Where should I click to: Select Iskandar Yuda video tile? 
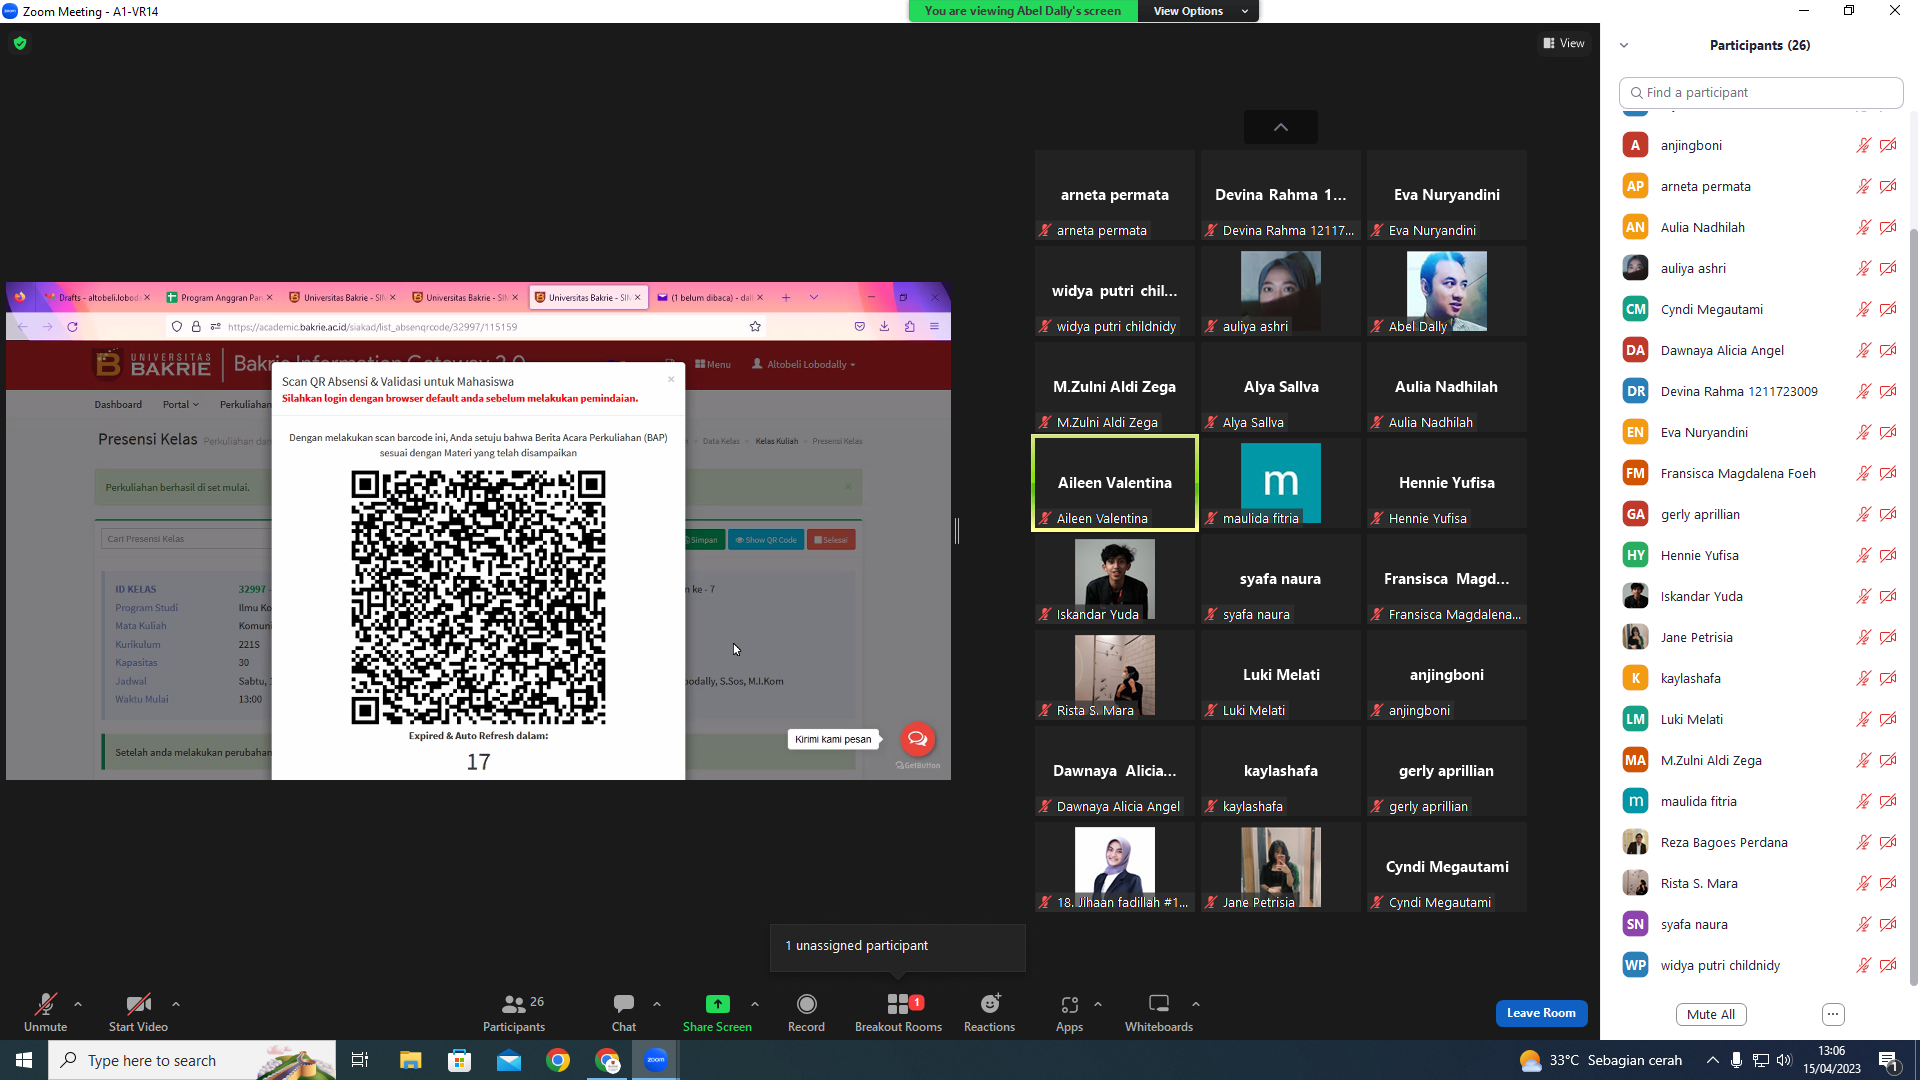[x=1115, y=579]
